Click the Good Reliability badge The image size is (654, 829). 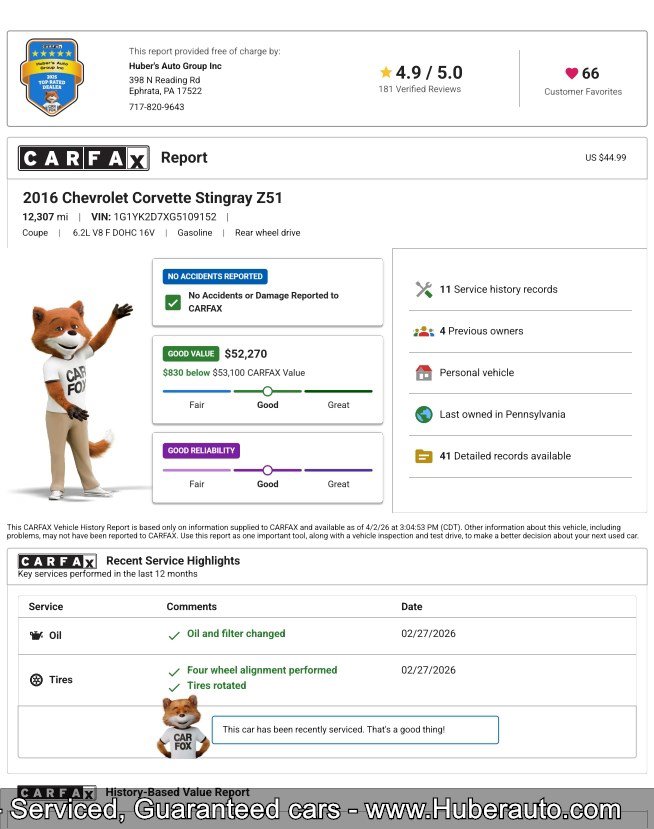(x=201, y=451)
